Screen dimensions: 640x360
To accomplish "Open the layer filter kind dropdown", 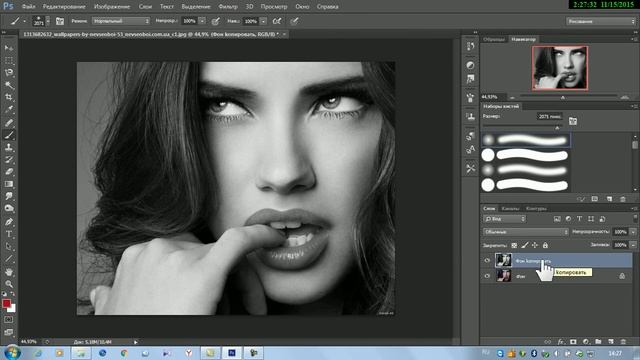I will [x=504, y=219].
